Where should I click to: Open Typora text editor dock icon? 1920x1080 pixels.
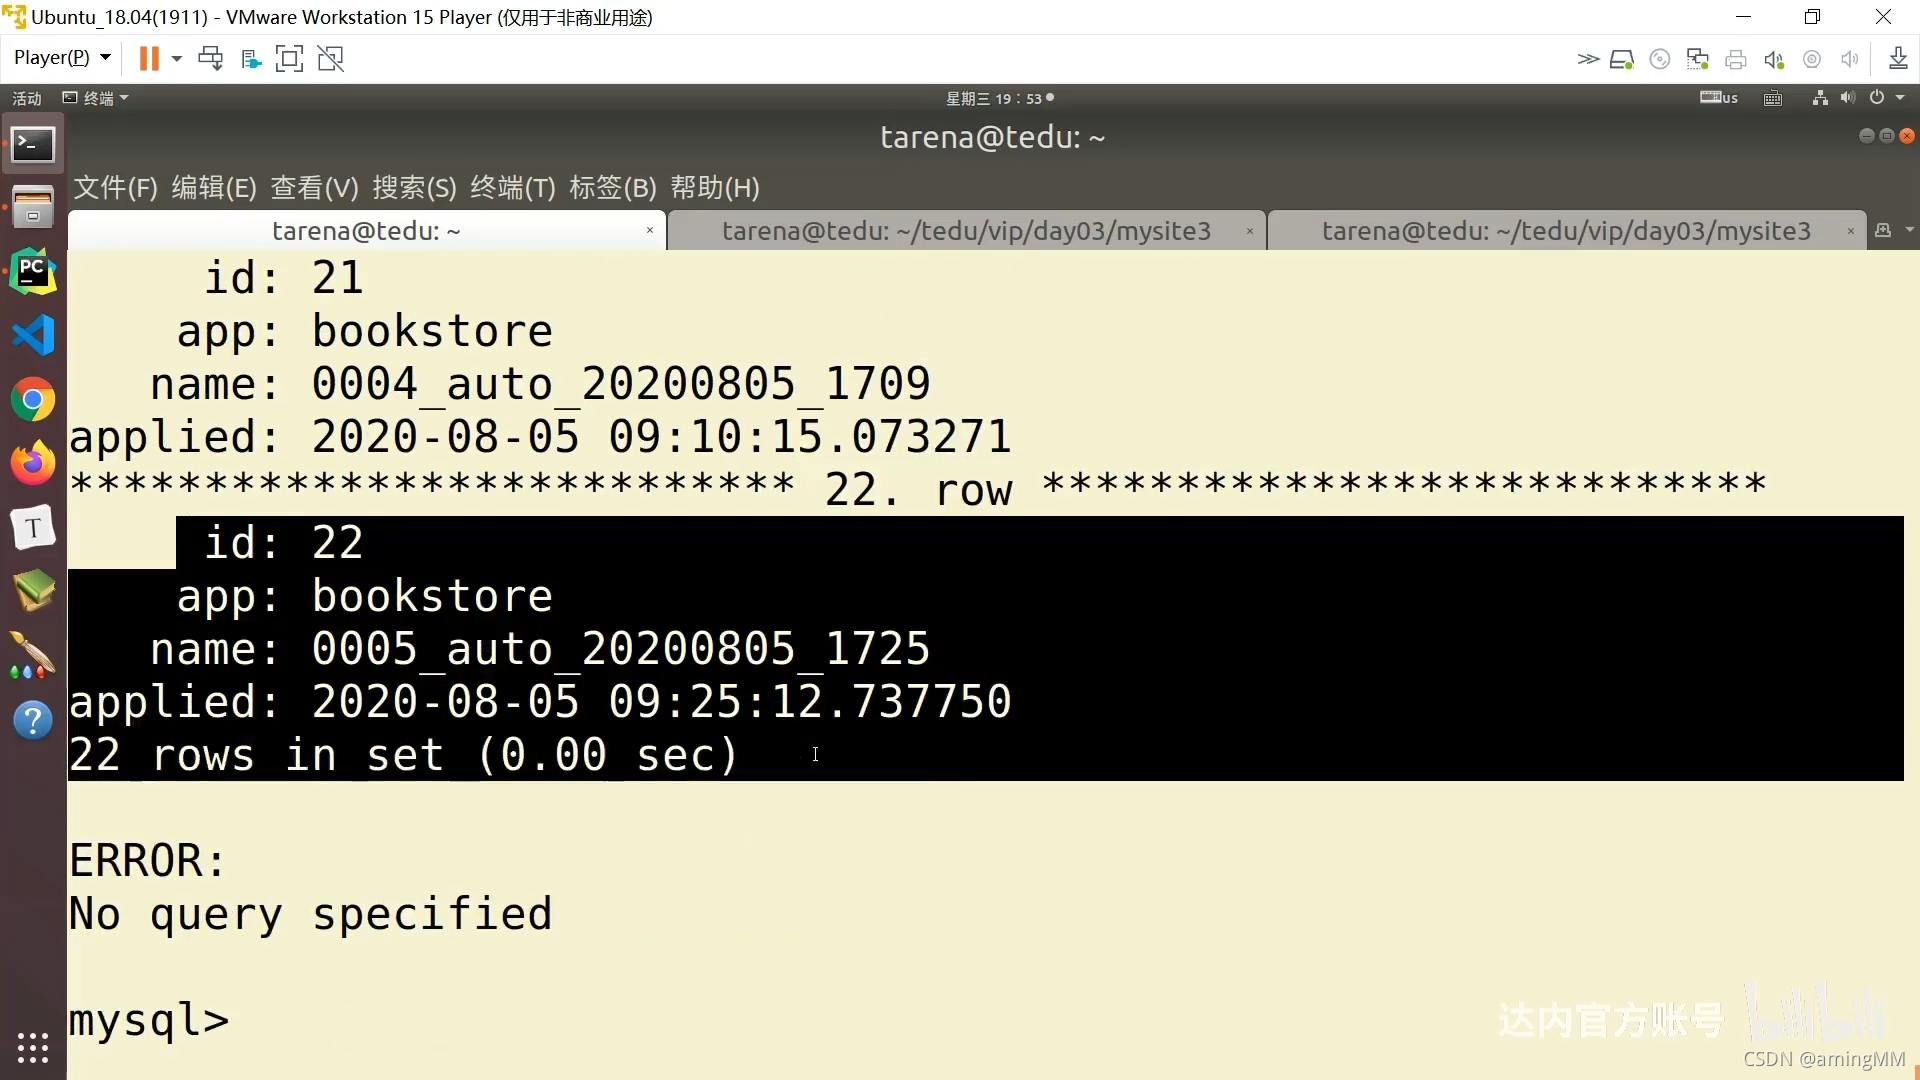click(x=33, y=527)
